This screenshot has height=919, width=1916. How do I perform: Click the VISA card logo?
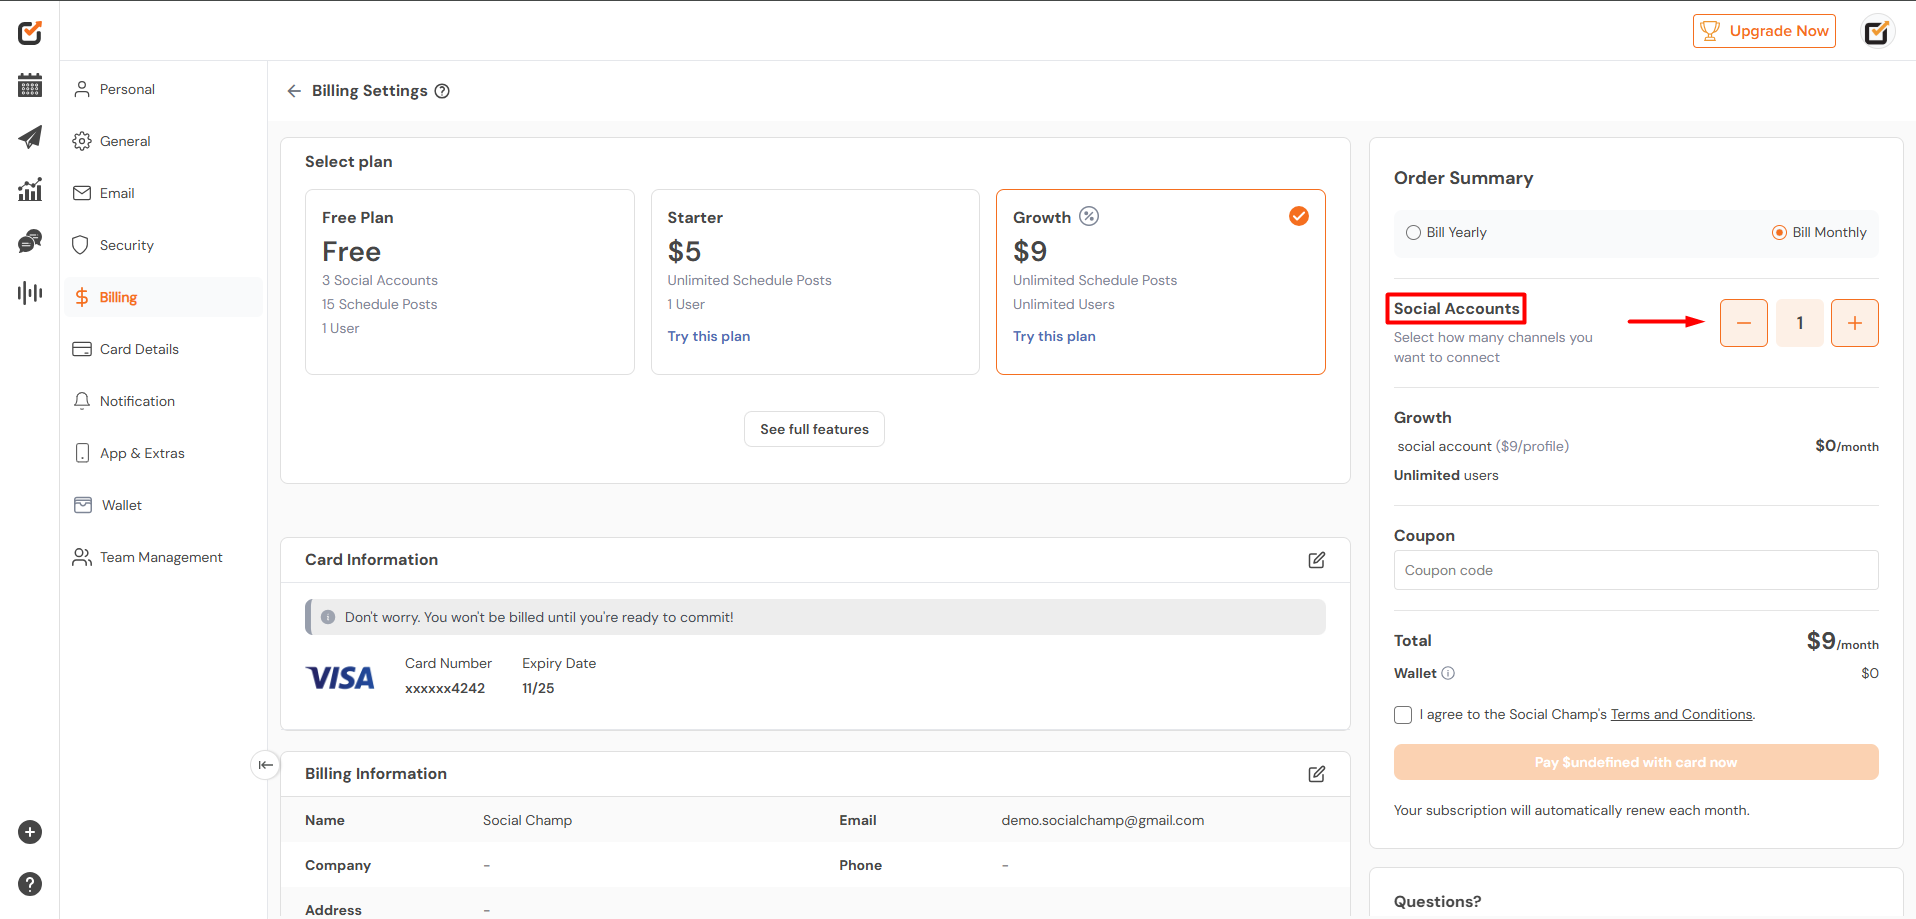341,678
